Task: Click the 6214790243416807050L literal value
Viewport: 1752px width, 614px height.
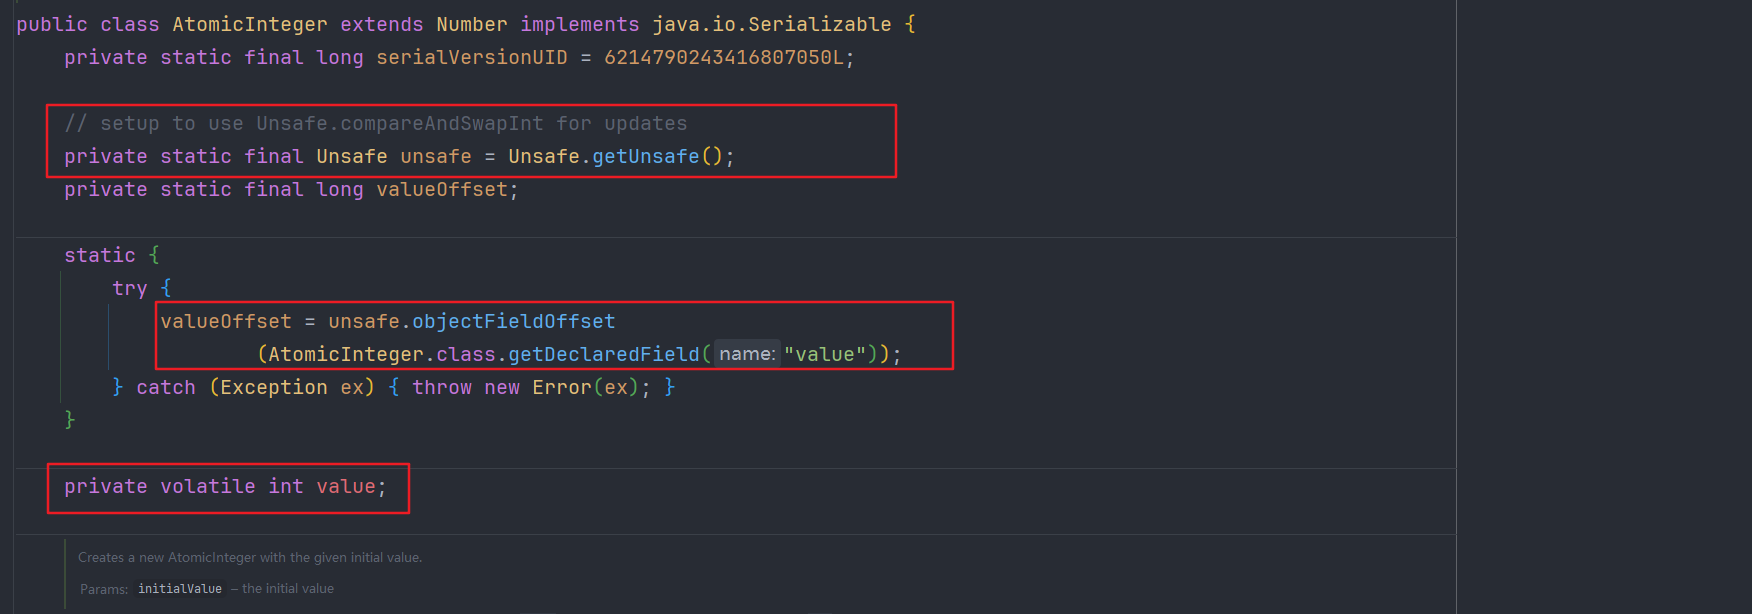Action: tap(724, 57)
